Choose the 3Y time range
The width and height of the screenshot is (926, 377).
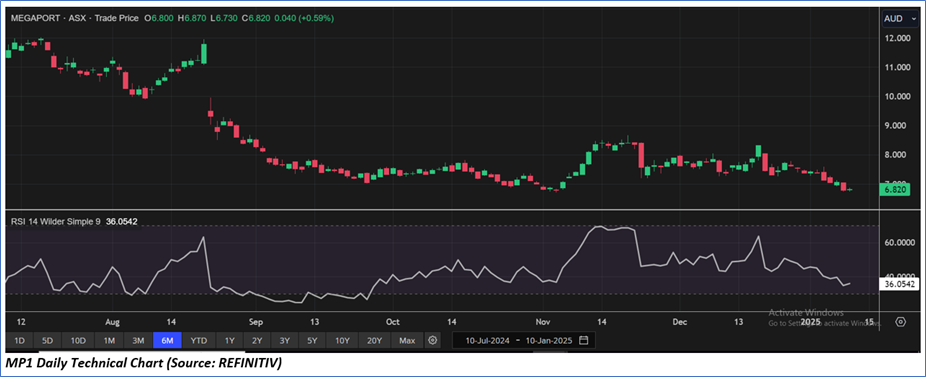tap(285, 340)
